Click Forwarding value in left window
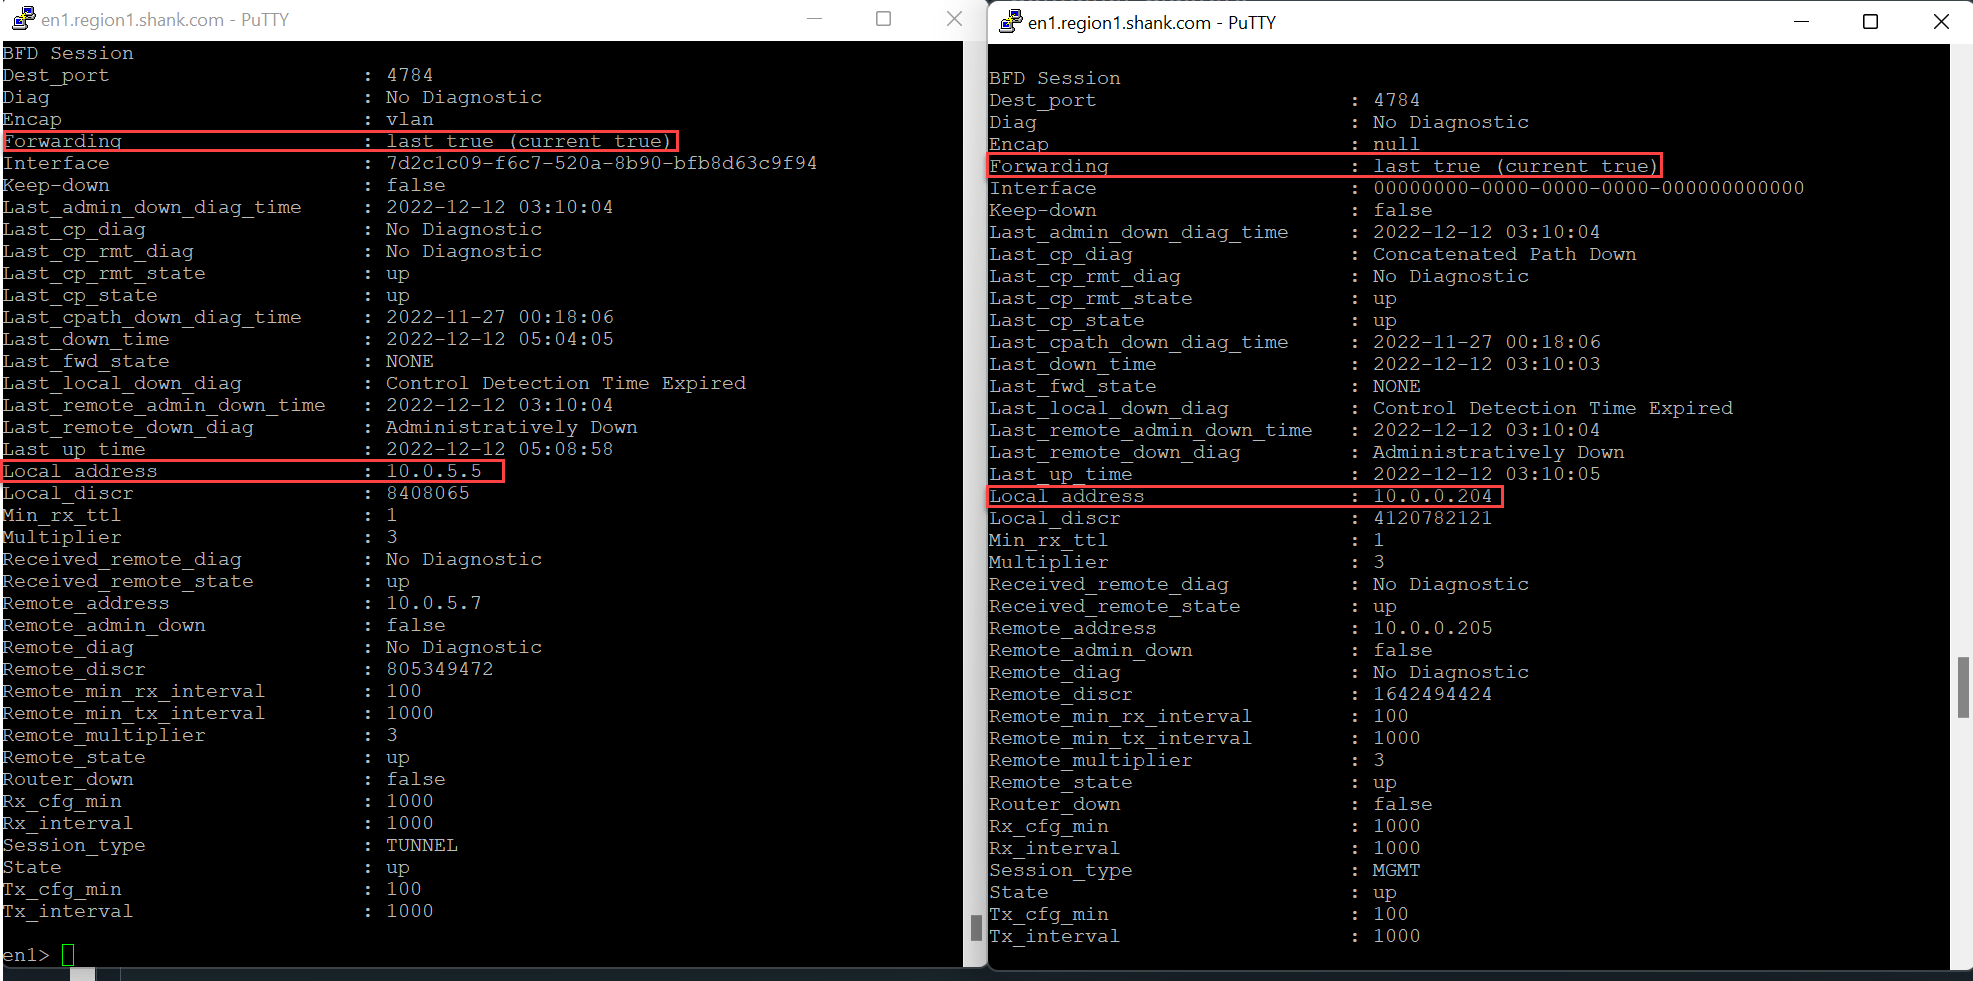 (530, 141)
